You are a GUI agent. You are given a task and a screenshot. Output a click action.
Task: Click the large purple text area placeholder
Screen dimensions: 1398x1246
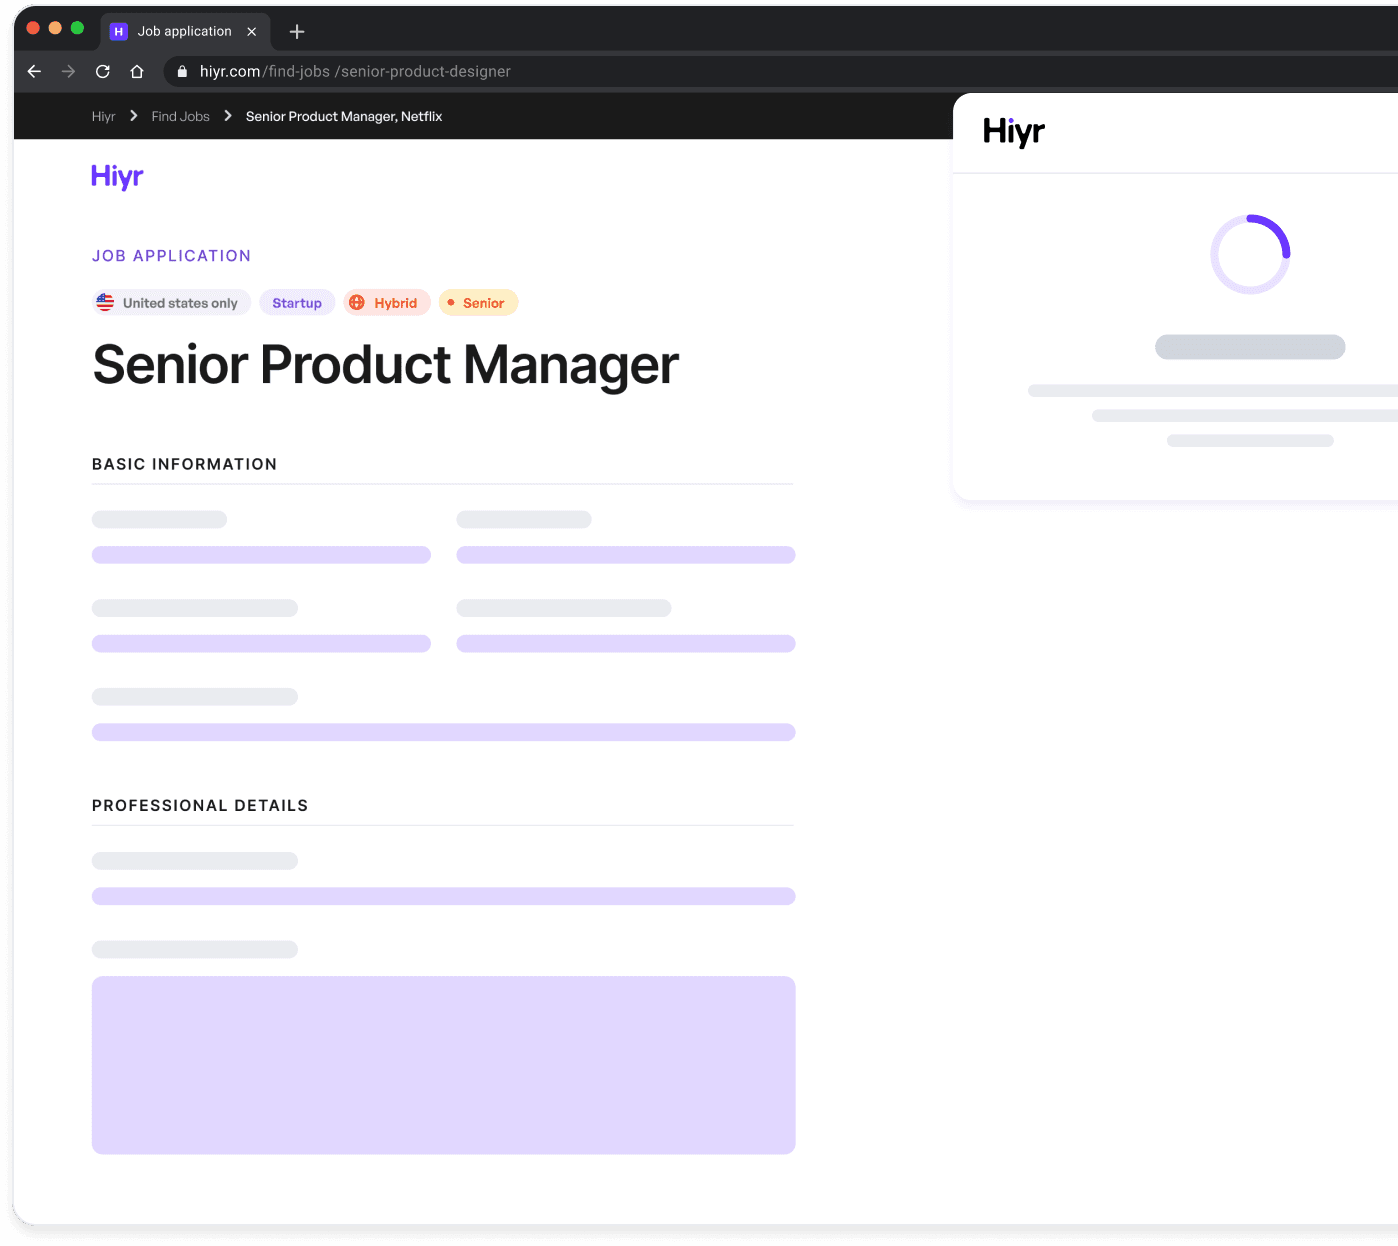click(444, 1065)
